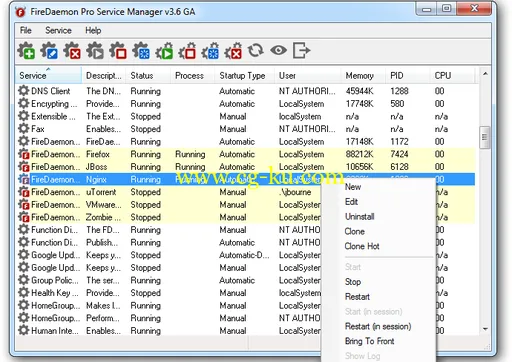Click the circular arrows refresh icon
The height and width of the screenshot is (362, 512).
click(x=256, y=51)
